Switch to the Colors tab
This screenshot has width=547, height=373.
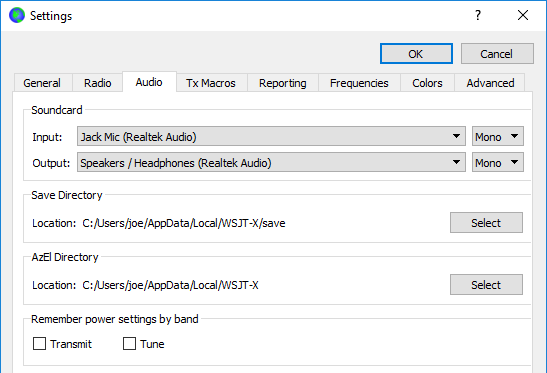pos(427,83)
